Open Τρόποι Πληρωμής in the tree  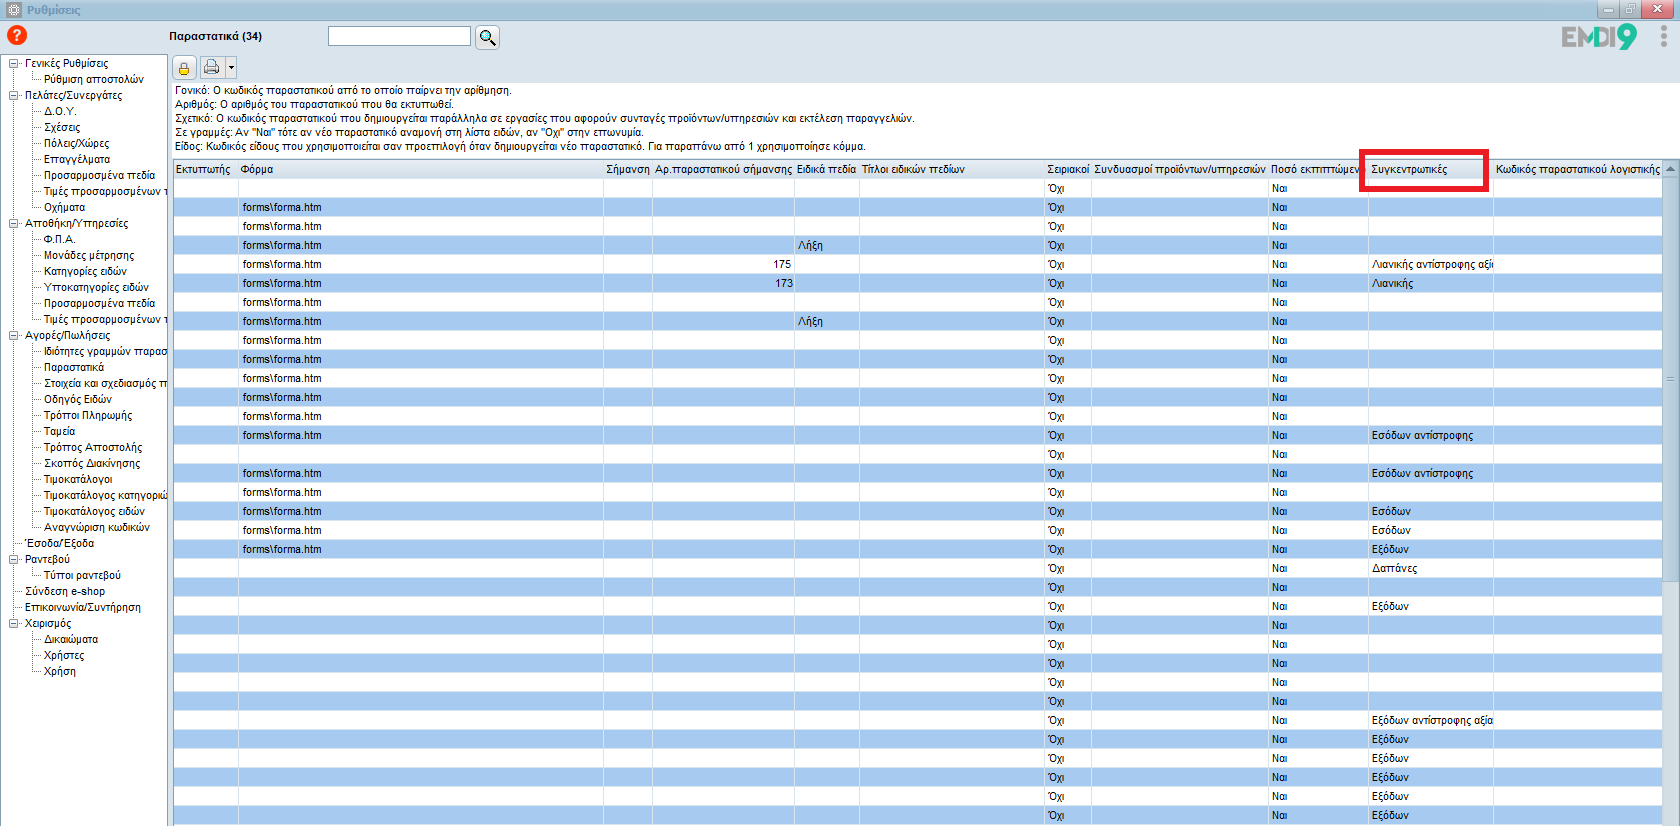point(87,415)
